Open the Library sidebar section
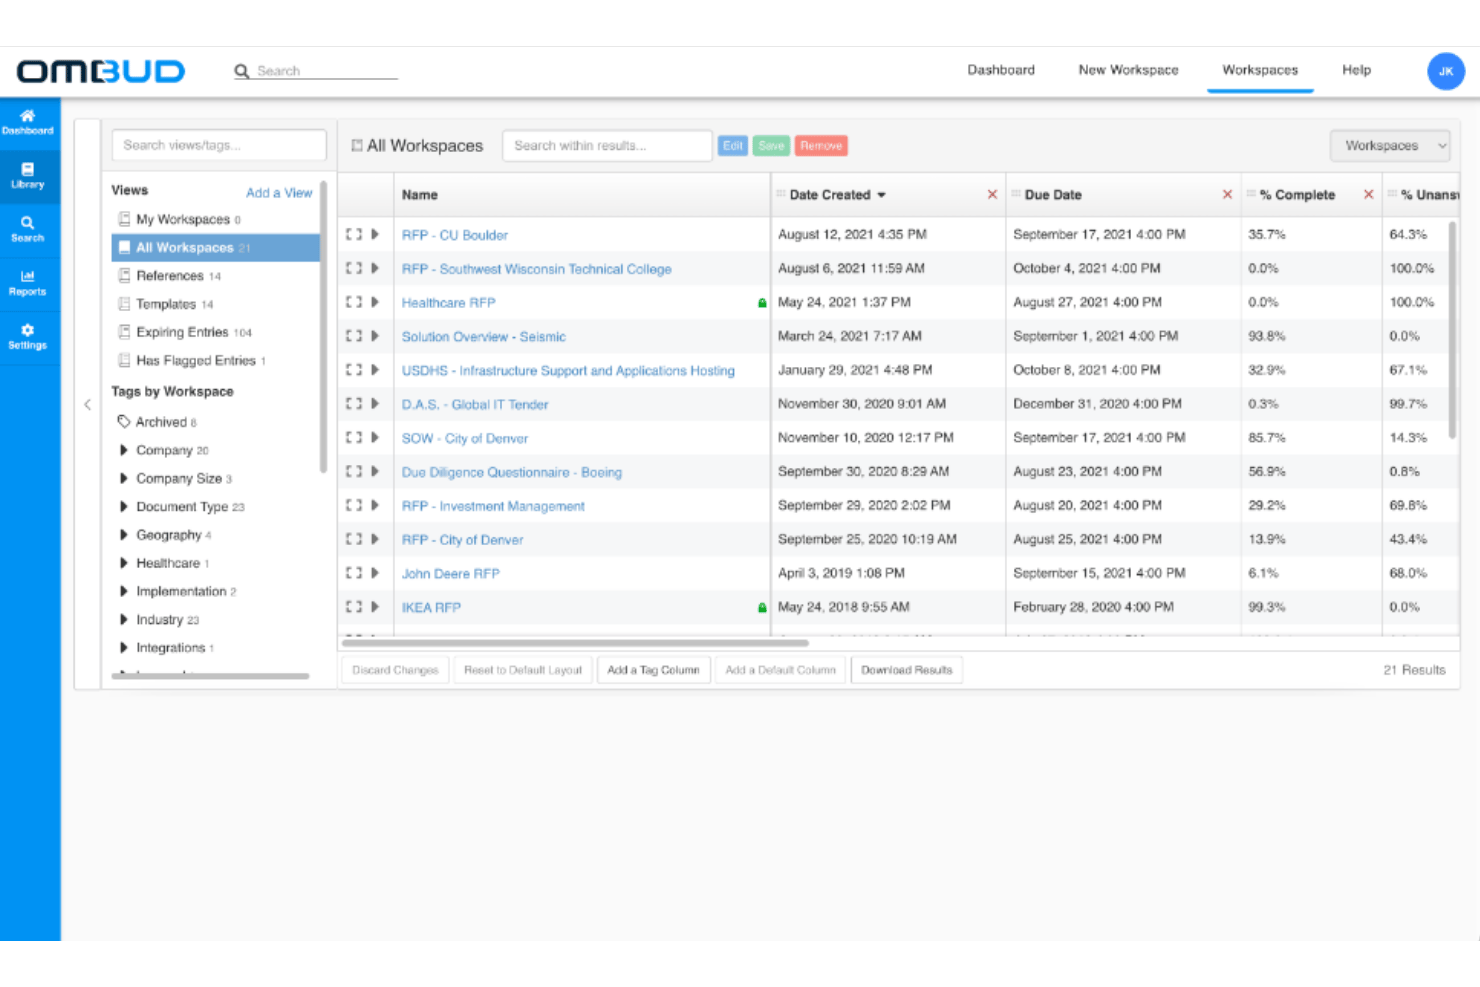The image size is (1480, 987). coord(28,176)
